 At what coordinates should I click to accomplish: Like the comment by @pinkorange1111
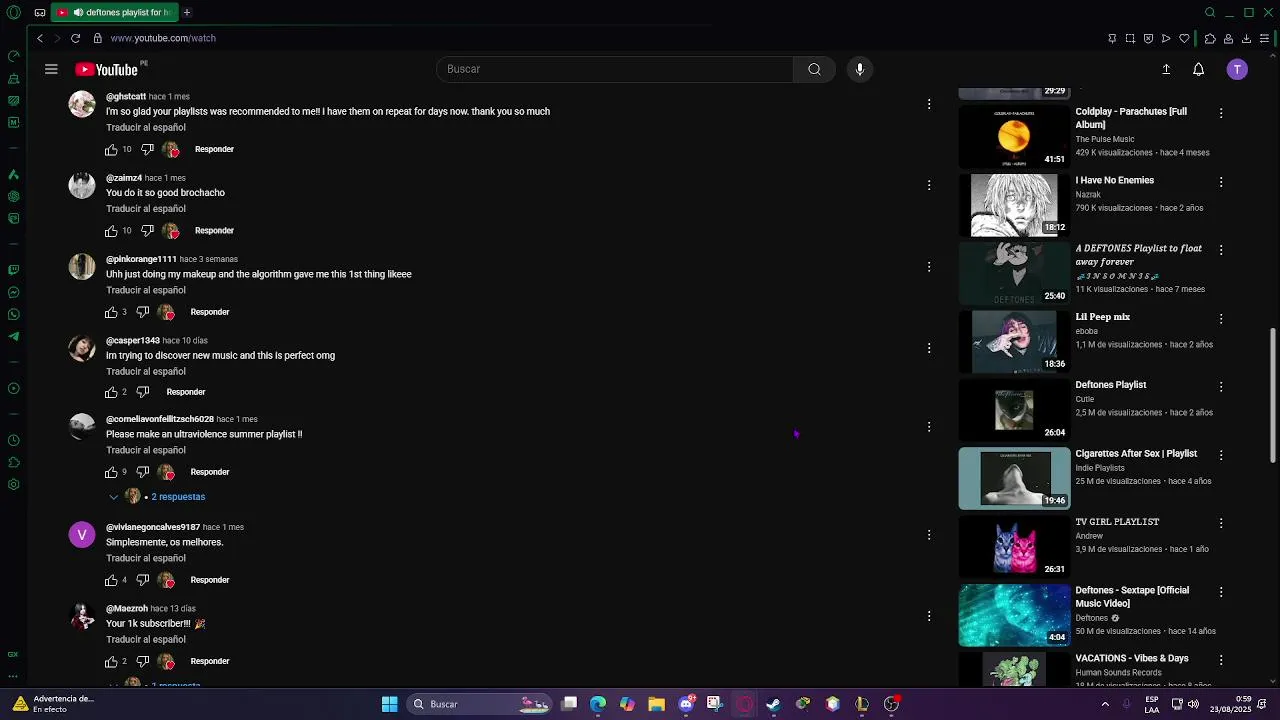(x=111, y=312)
